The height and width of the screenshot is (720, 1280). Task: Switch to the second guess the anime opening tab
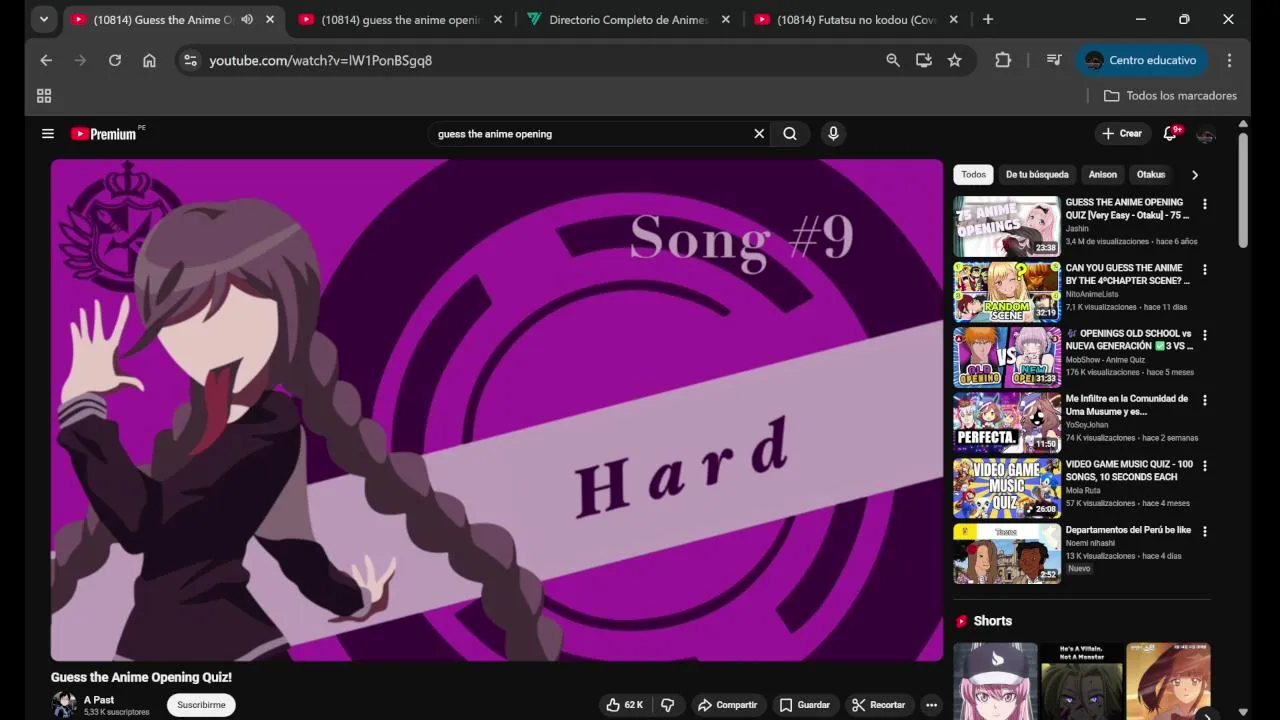400,19
